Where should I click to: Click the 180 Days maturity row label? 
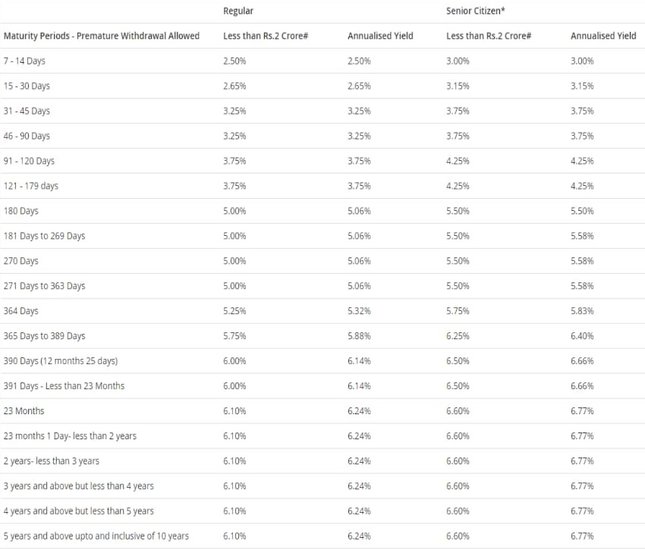click(x=21, y=211)
